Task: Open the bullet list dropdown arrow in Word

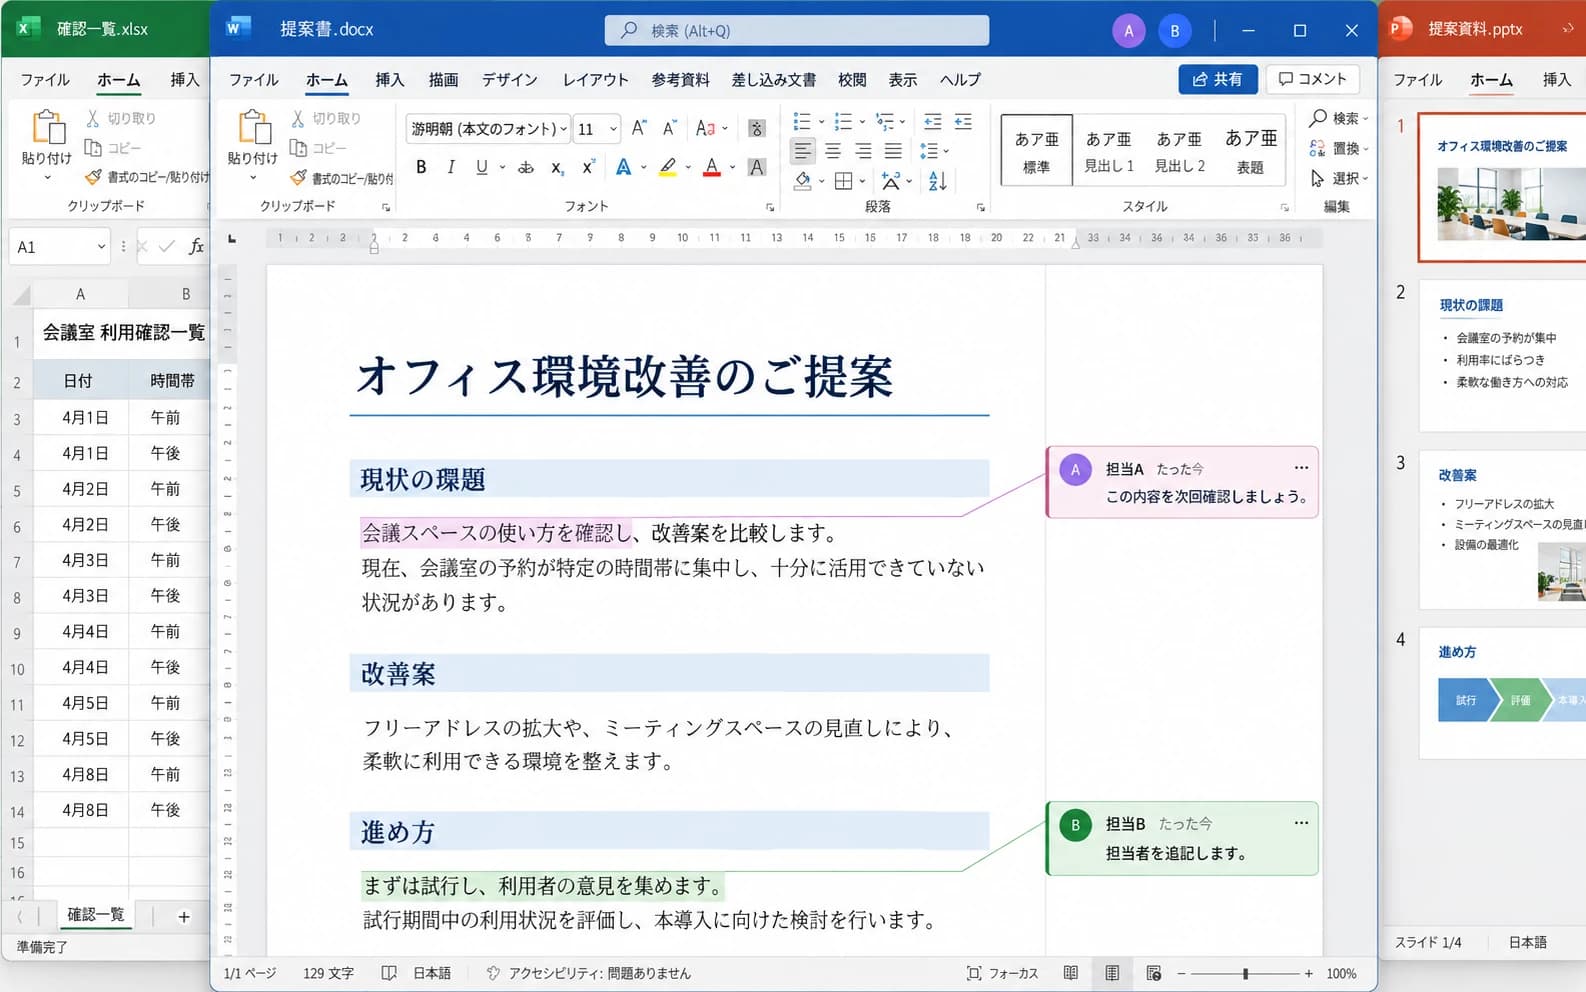Action: pos(821,122)
